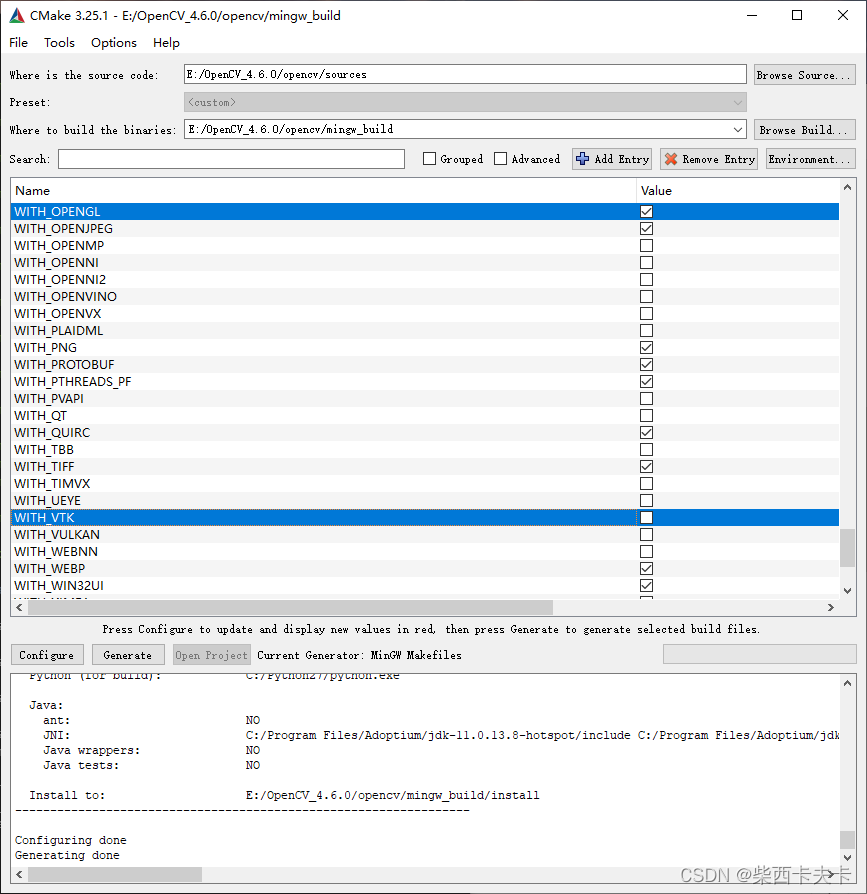The width and height of the screenshot is (867, 894).
Task: Click the cache list scroll-down arrow
Action: point(847,591)
